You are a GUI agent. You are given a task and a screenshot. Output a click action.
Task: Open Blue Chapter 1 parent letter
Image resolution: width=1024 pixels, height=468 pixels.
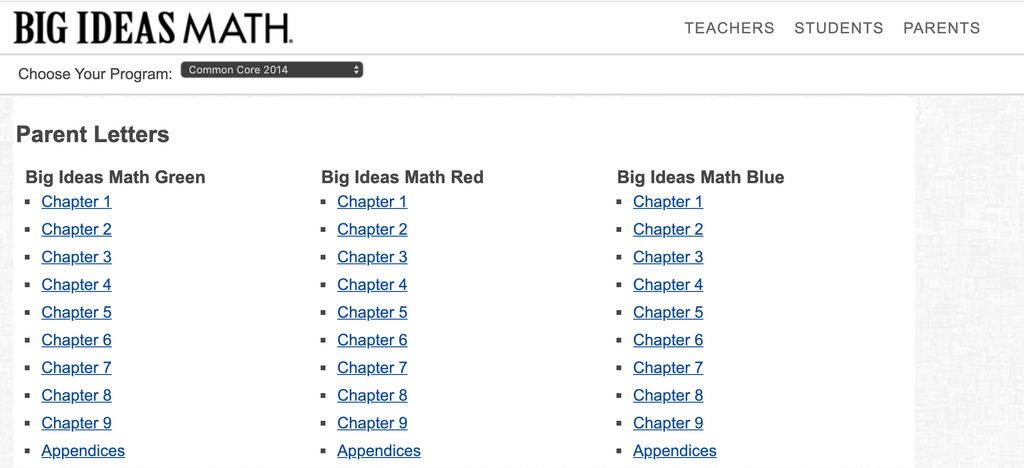click(x=668, y=202)
